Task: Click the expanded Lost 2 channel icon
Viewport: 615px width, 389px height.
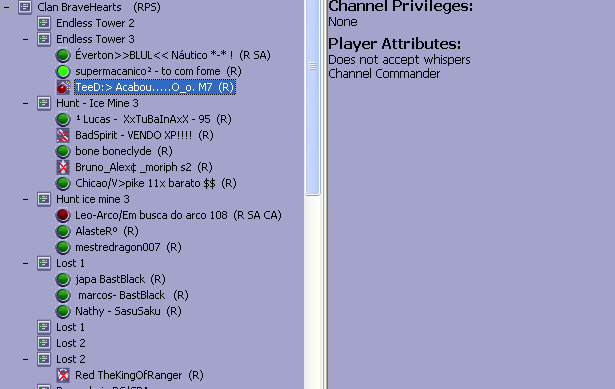Action: 44,359
